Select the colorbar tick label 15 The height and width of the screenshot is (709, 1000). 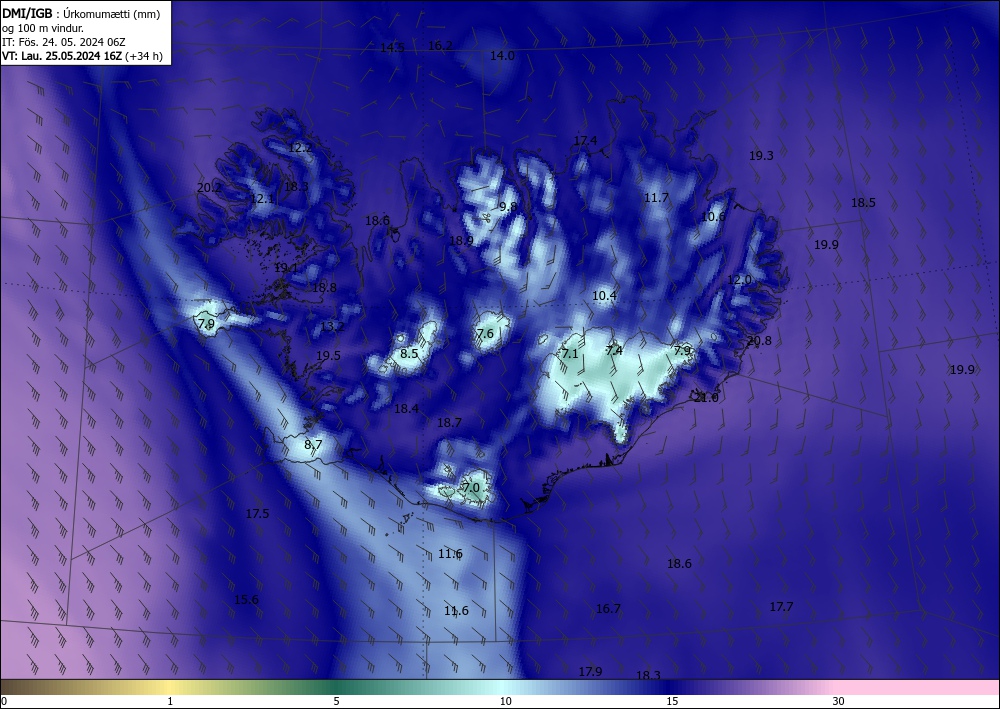pos(672,702)
